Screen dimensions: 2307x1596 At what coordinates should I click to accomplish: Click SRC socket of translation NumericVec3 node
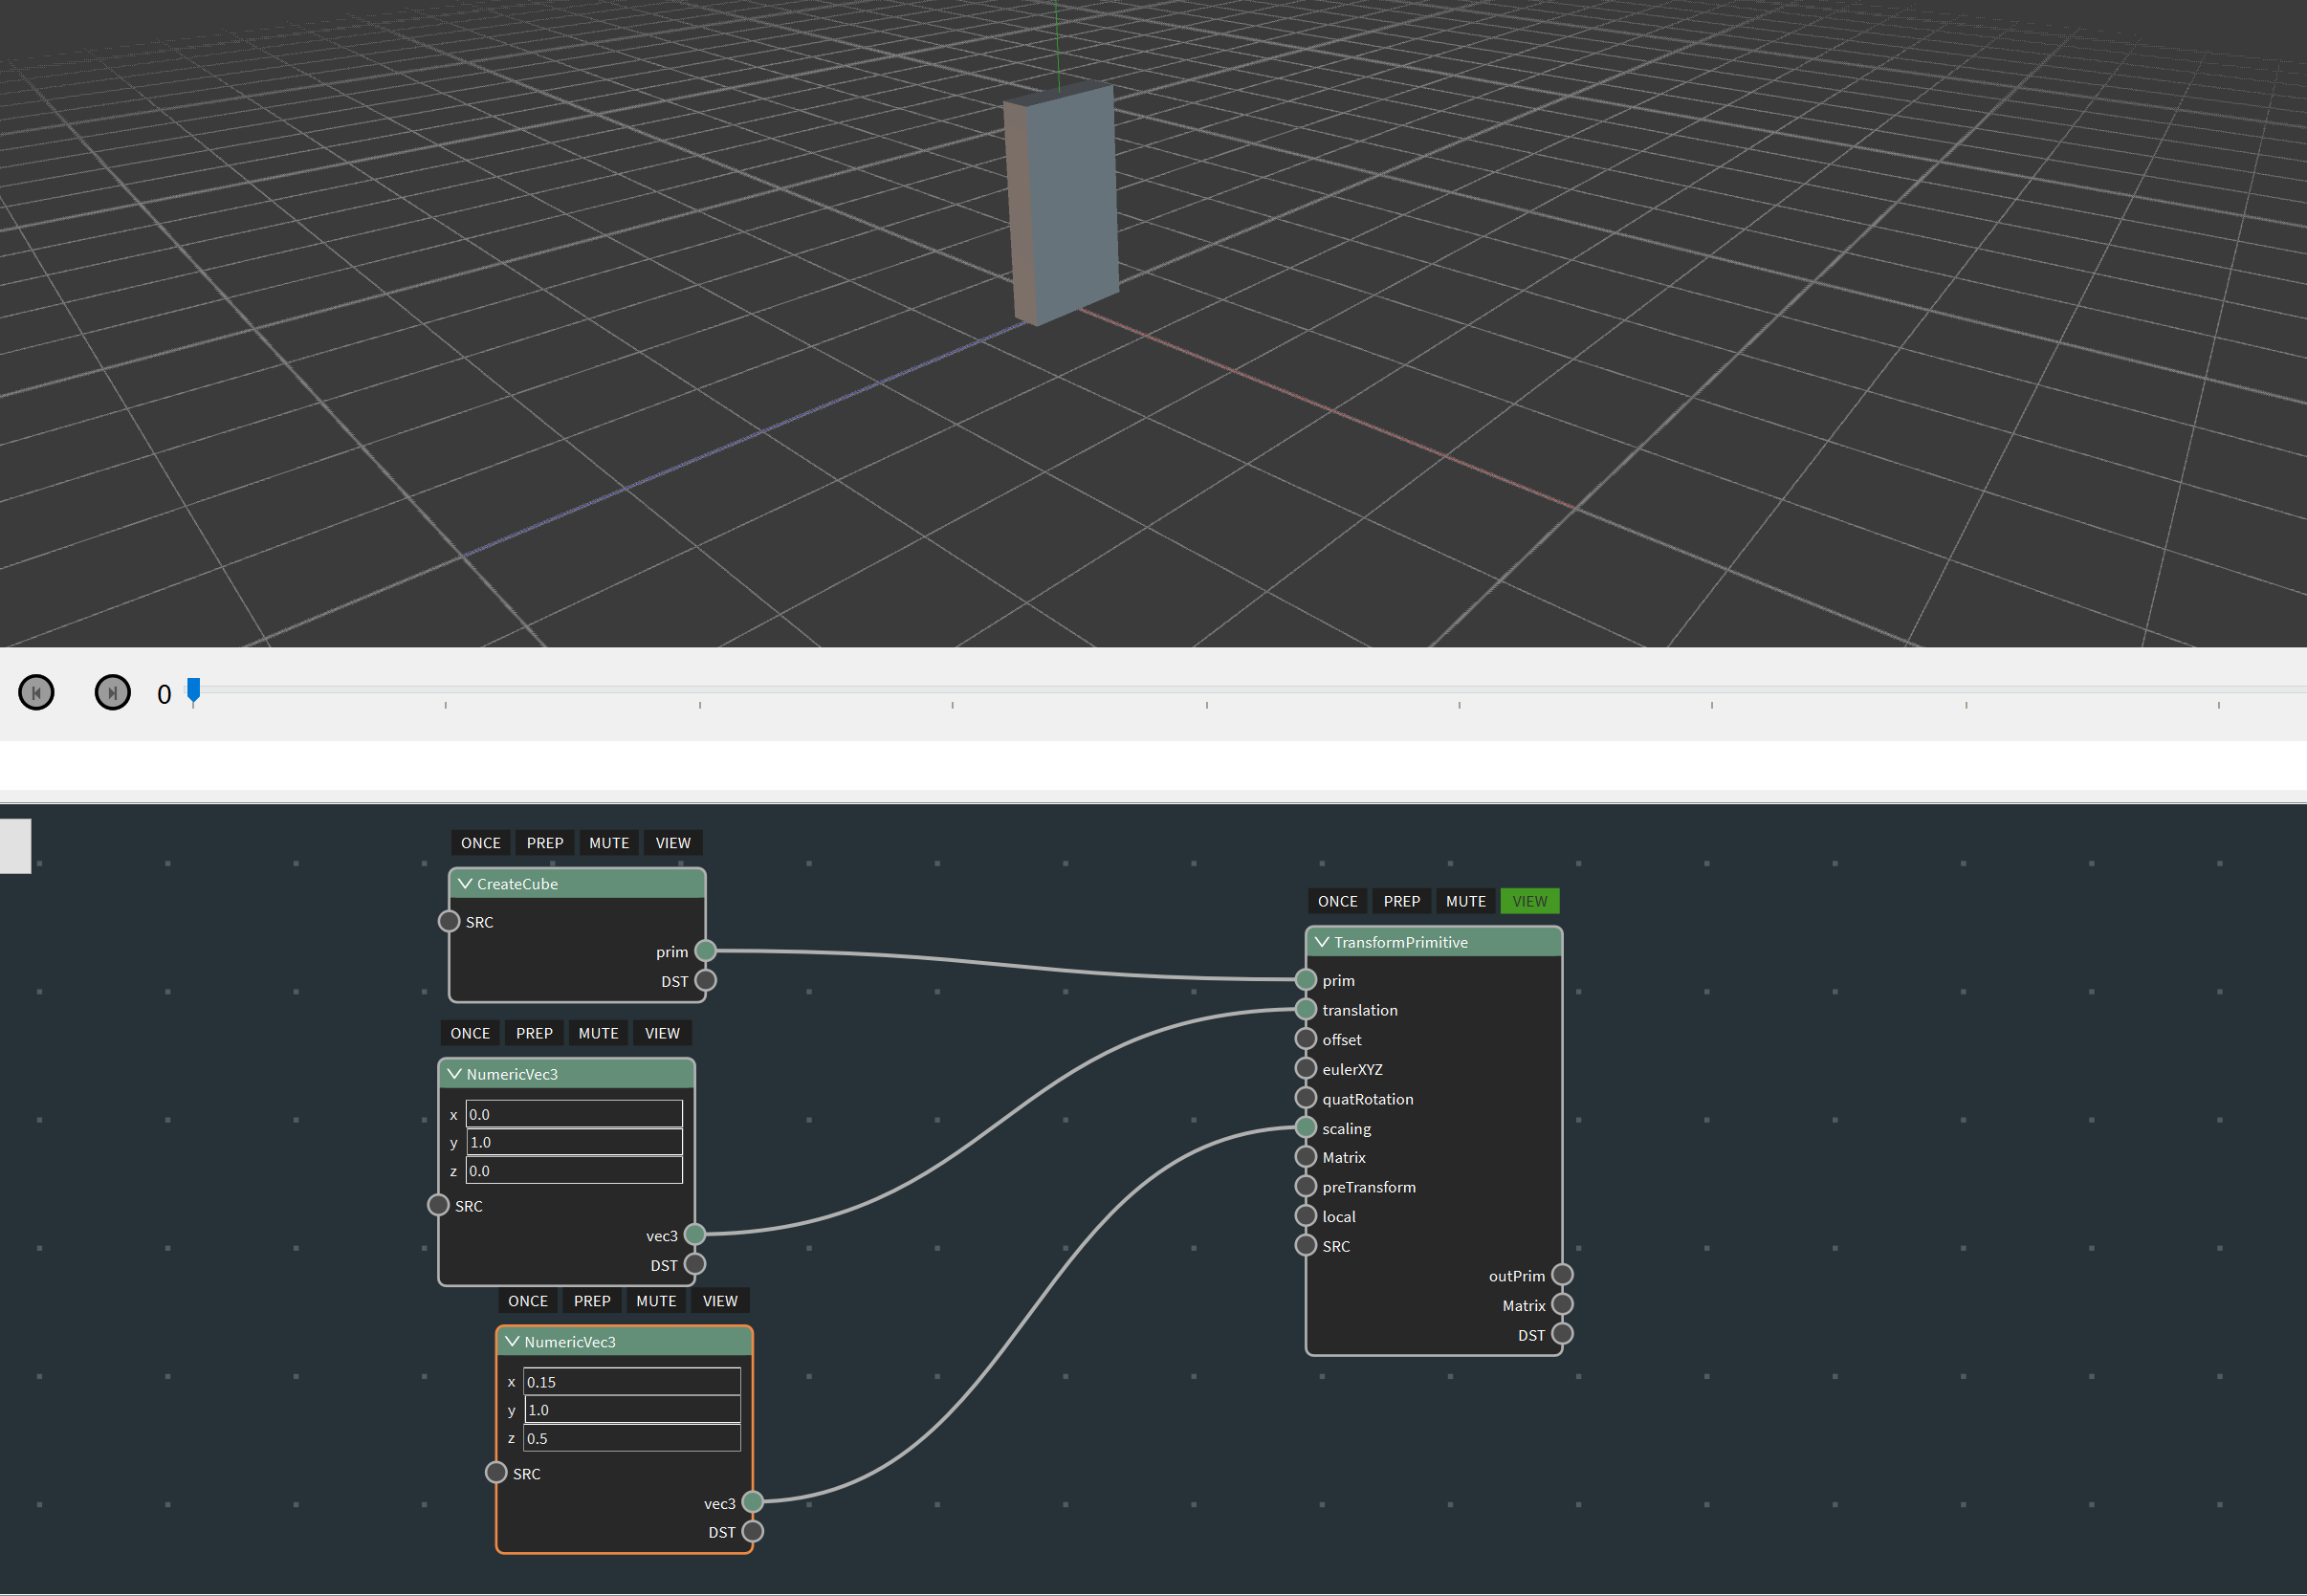point(438,1206)
